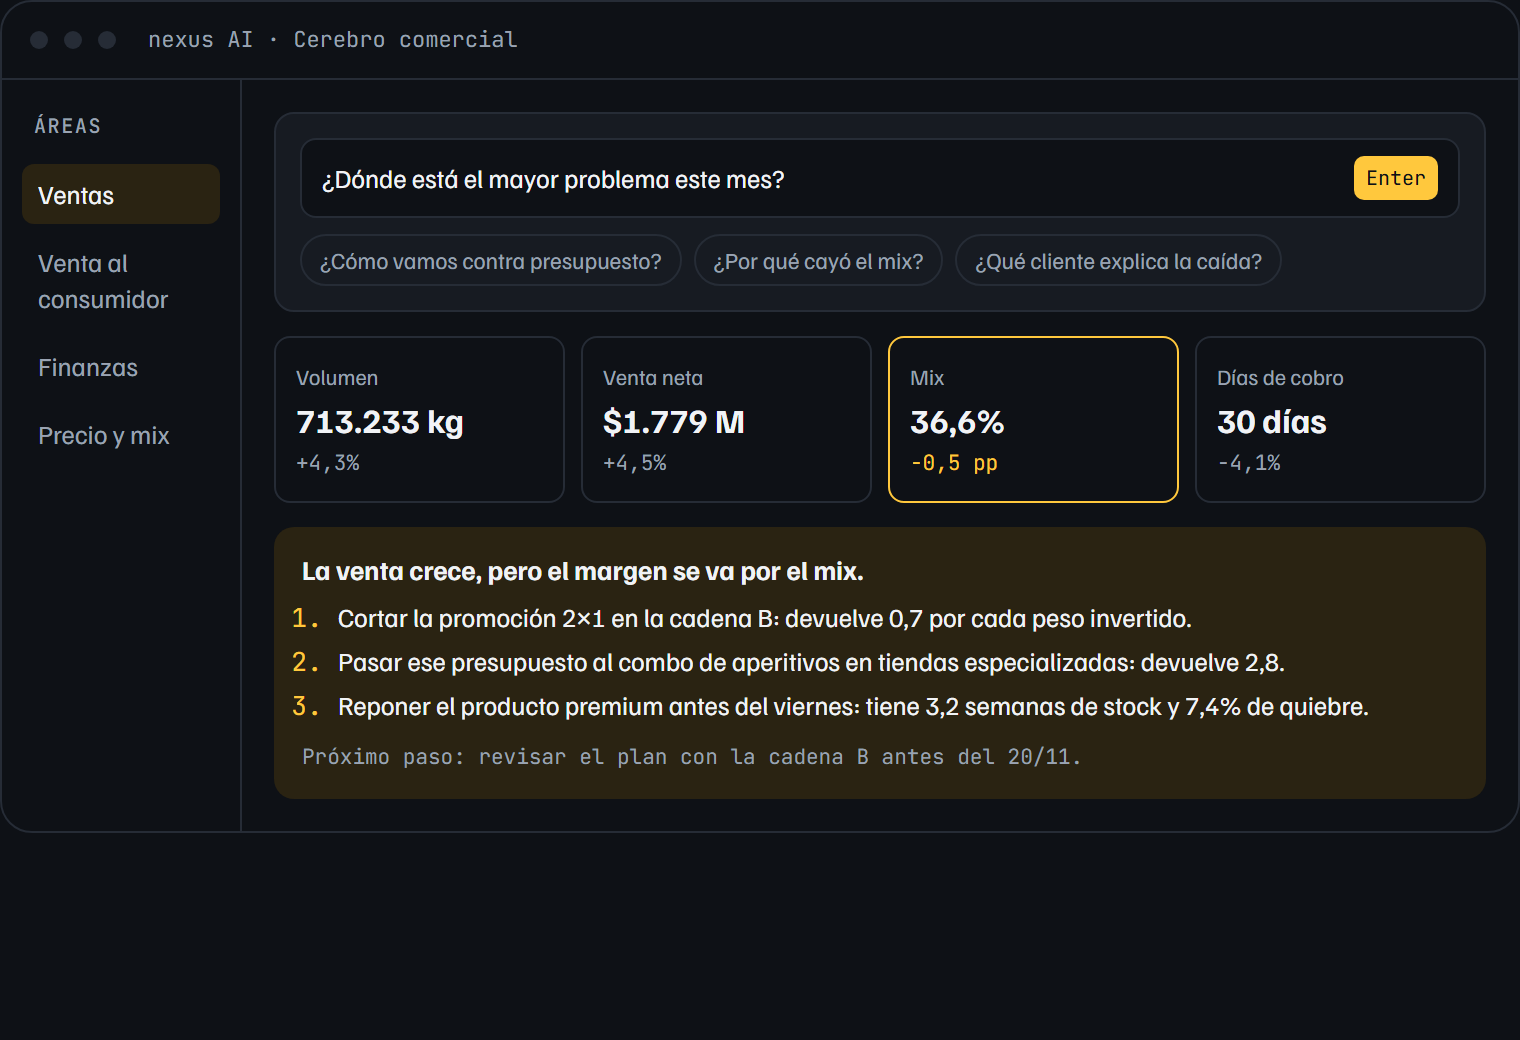Click the yellow Enter button

(x=1395, y=178)
